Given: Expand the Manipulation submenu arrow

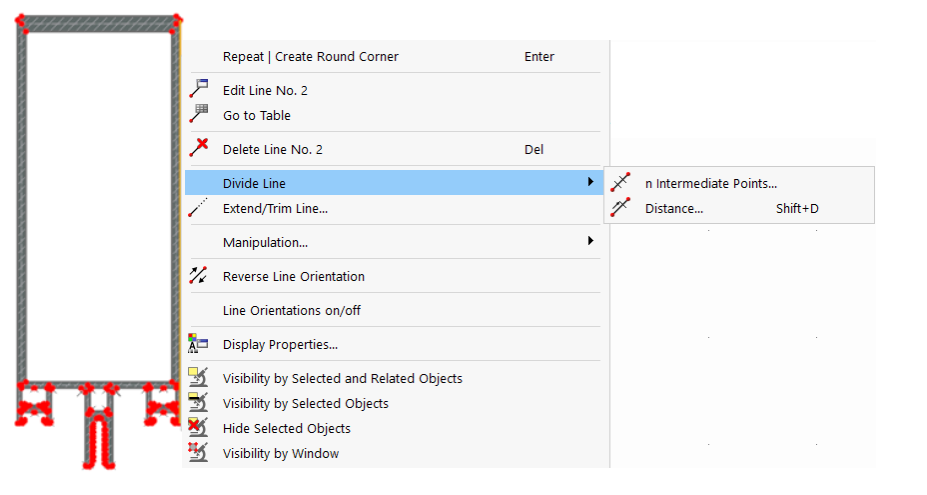Looking at the screenshot, I should tap(590, 241).
